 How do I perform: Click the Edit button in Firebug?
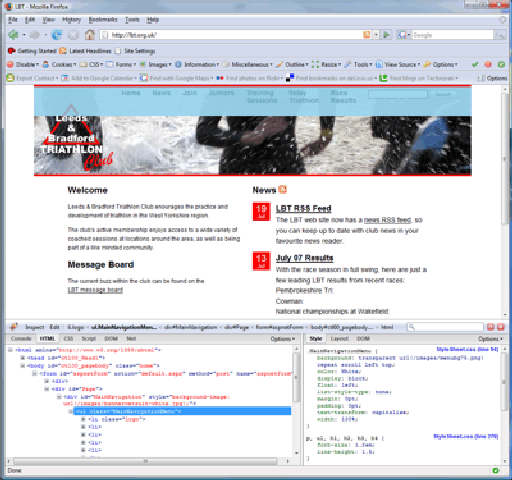click(x=54, y=327)
